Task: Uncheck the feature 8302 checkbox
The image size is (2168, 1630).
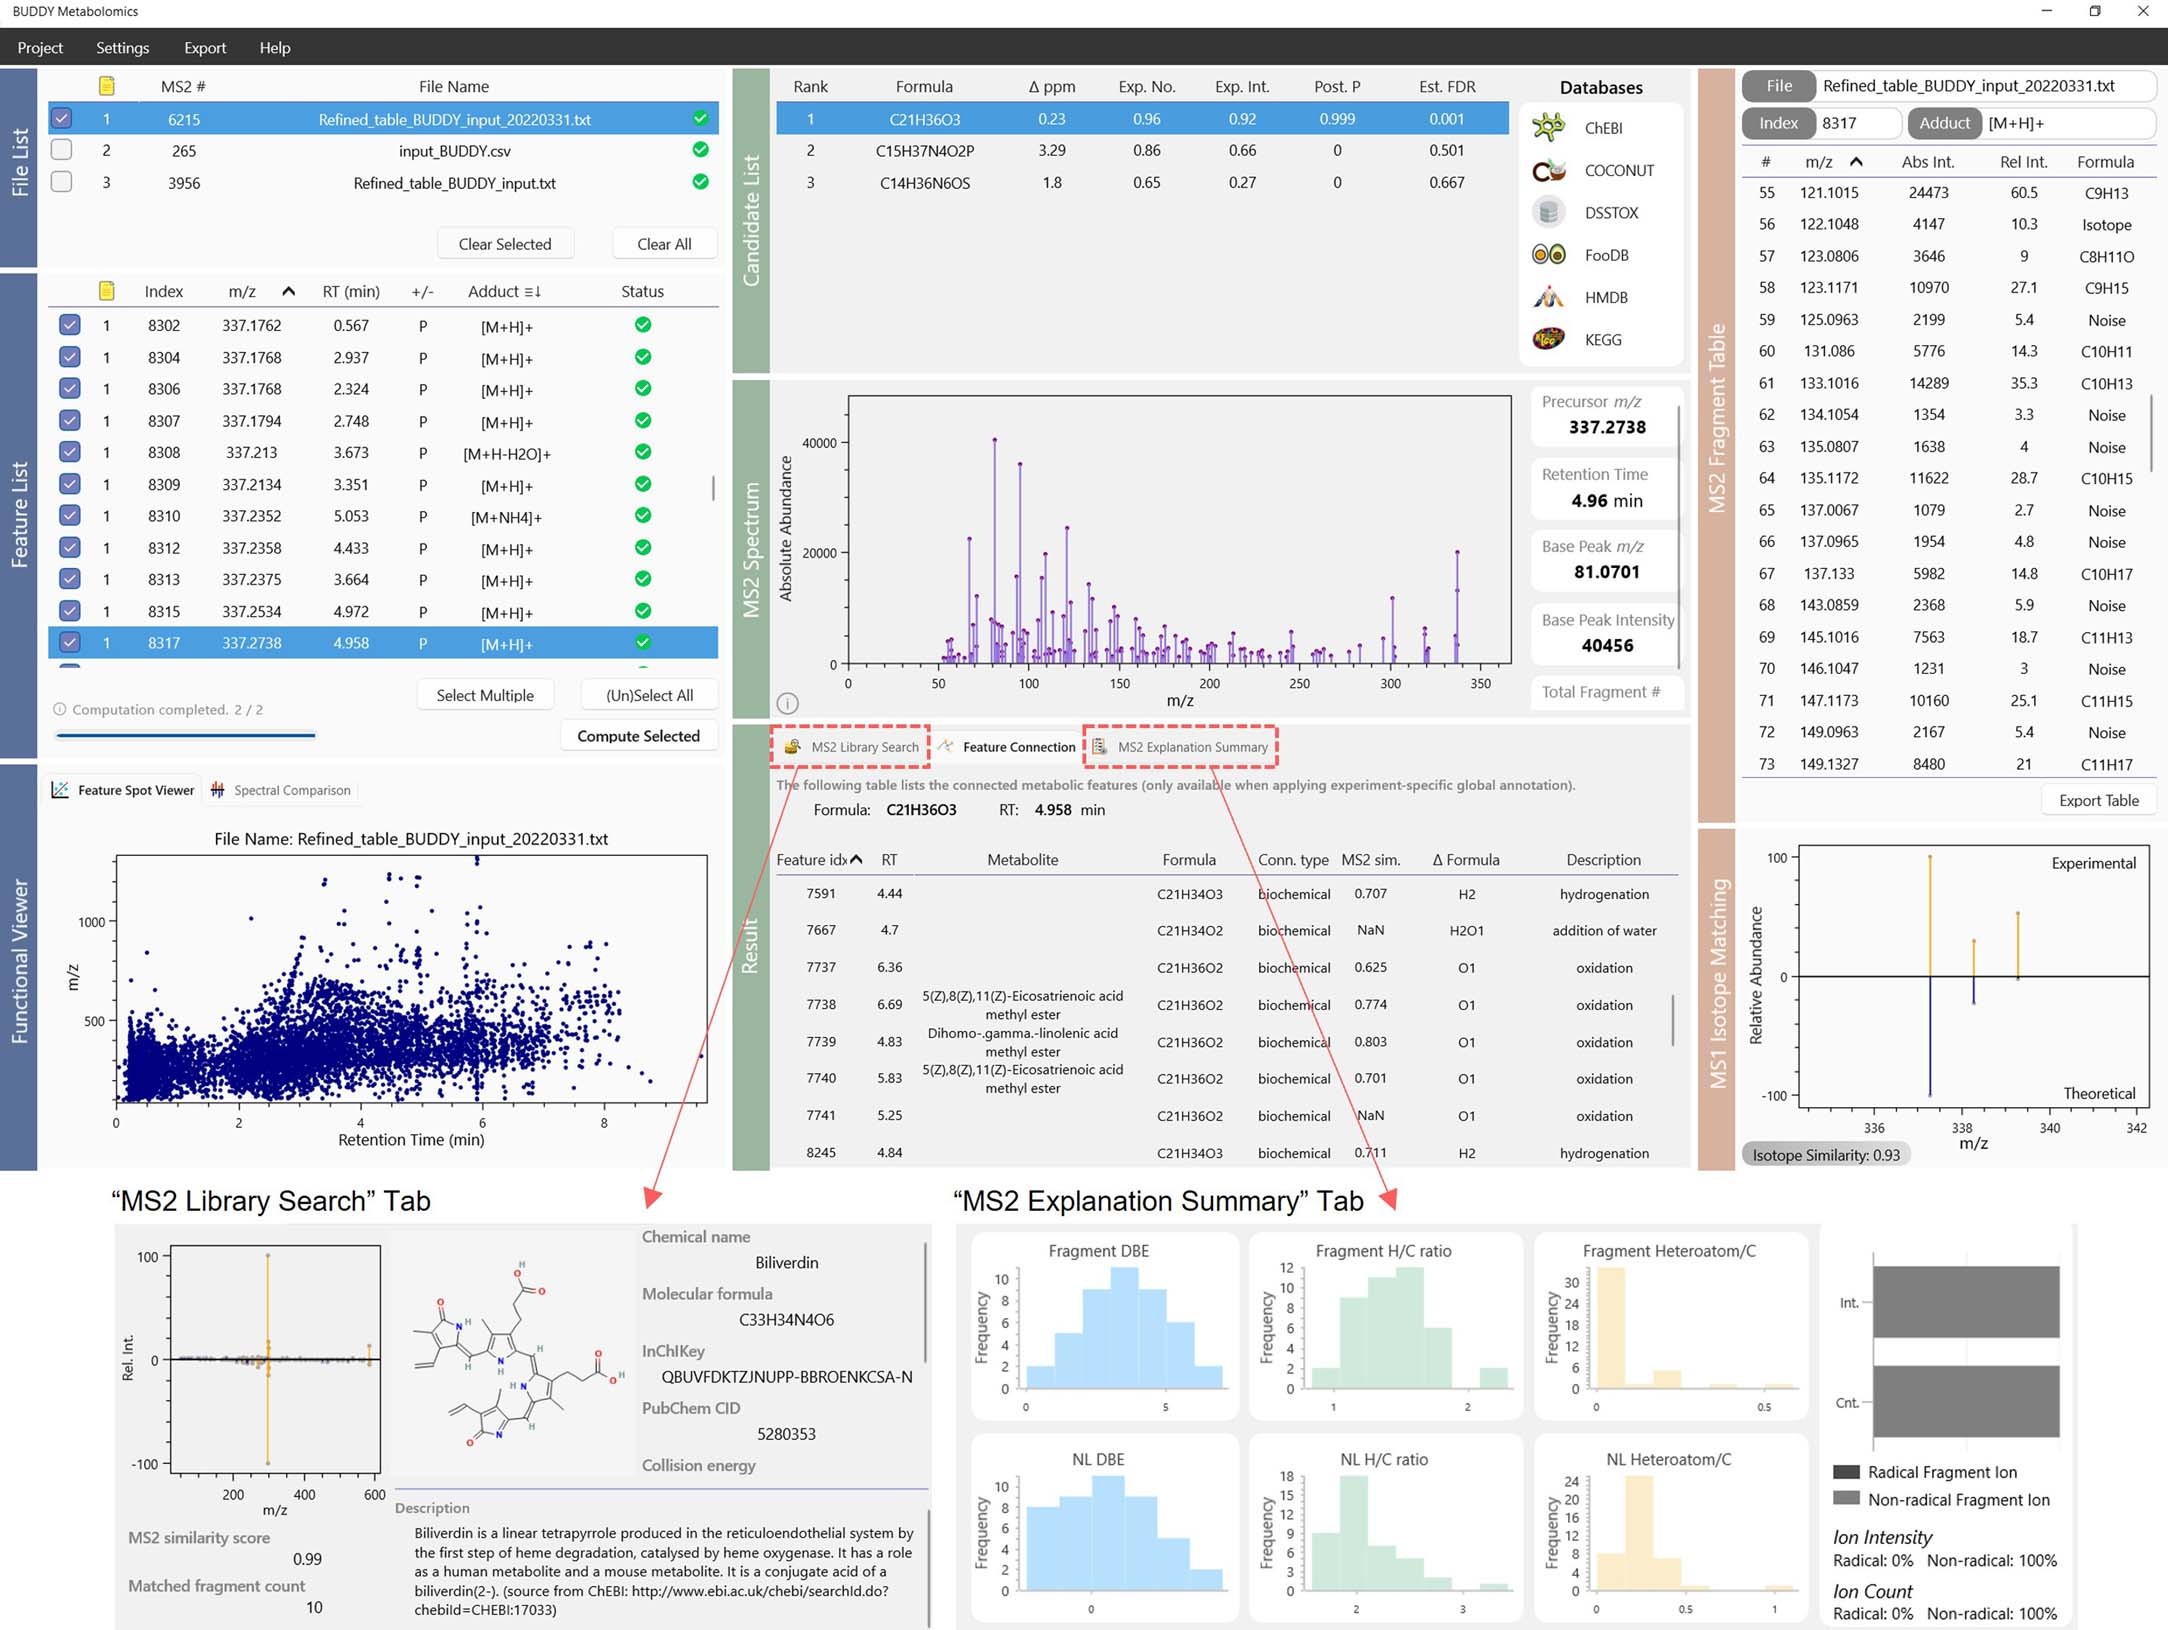Action: [69, 325]
